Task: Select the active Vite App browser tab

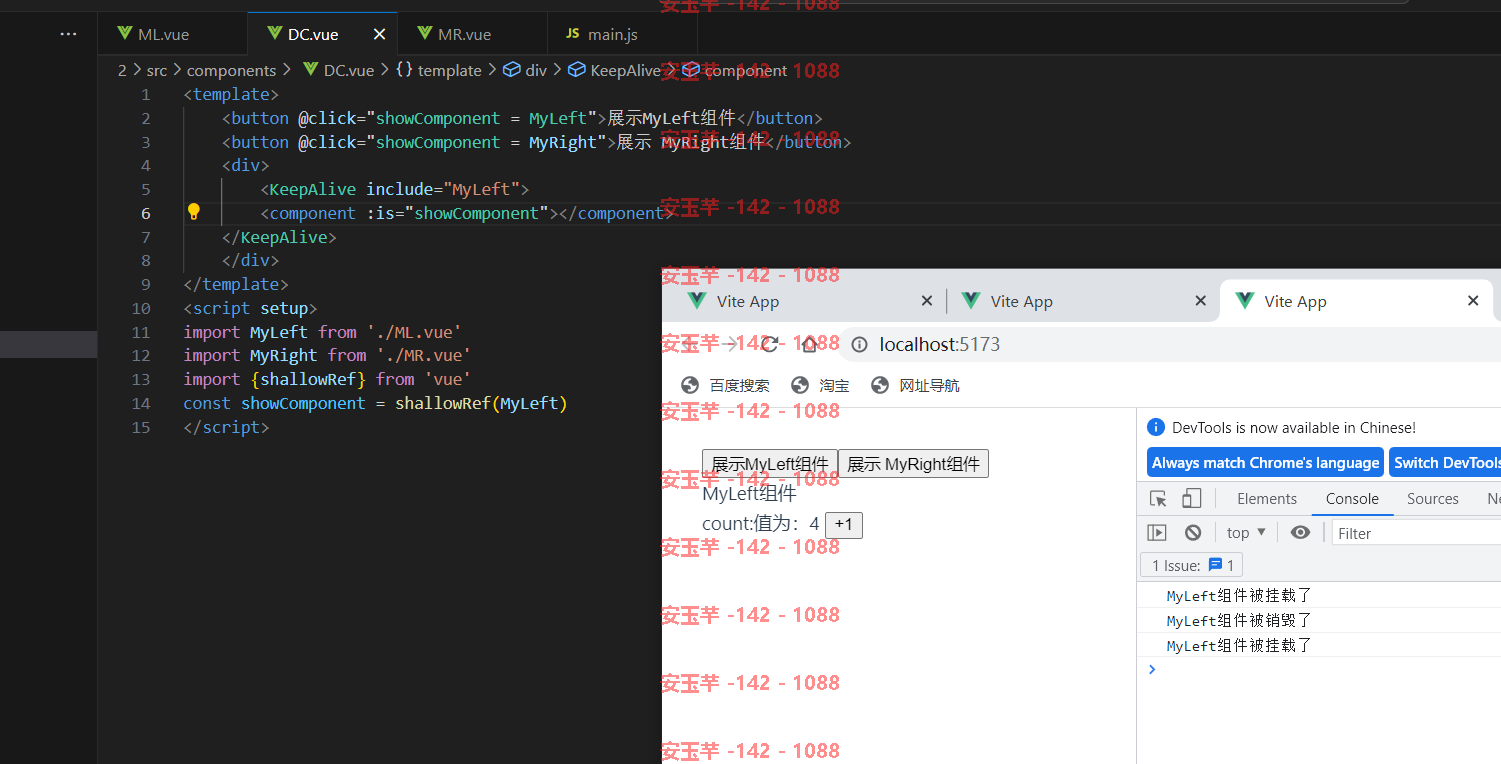Action: pos(1358,301)
